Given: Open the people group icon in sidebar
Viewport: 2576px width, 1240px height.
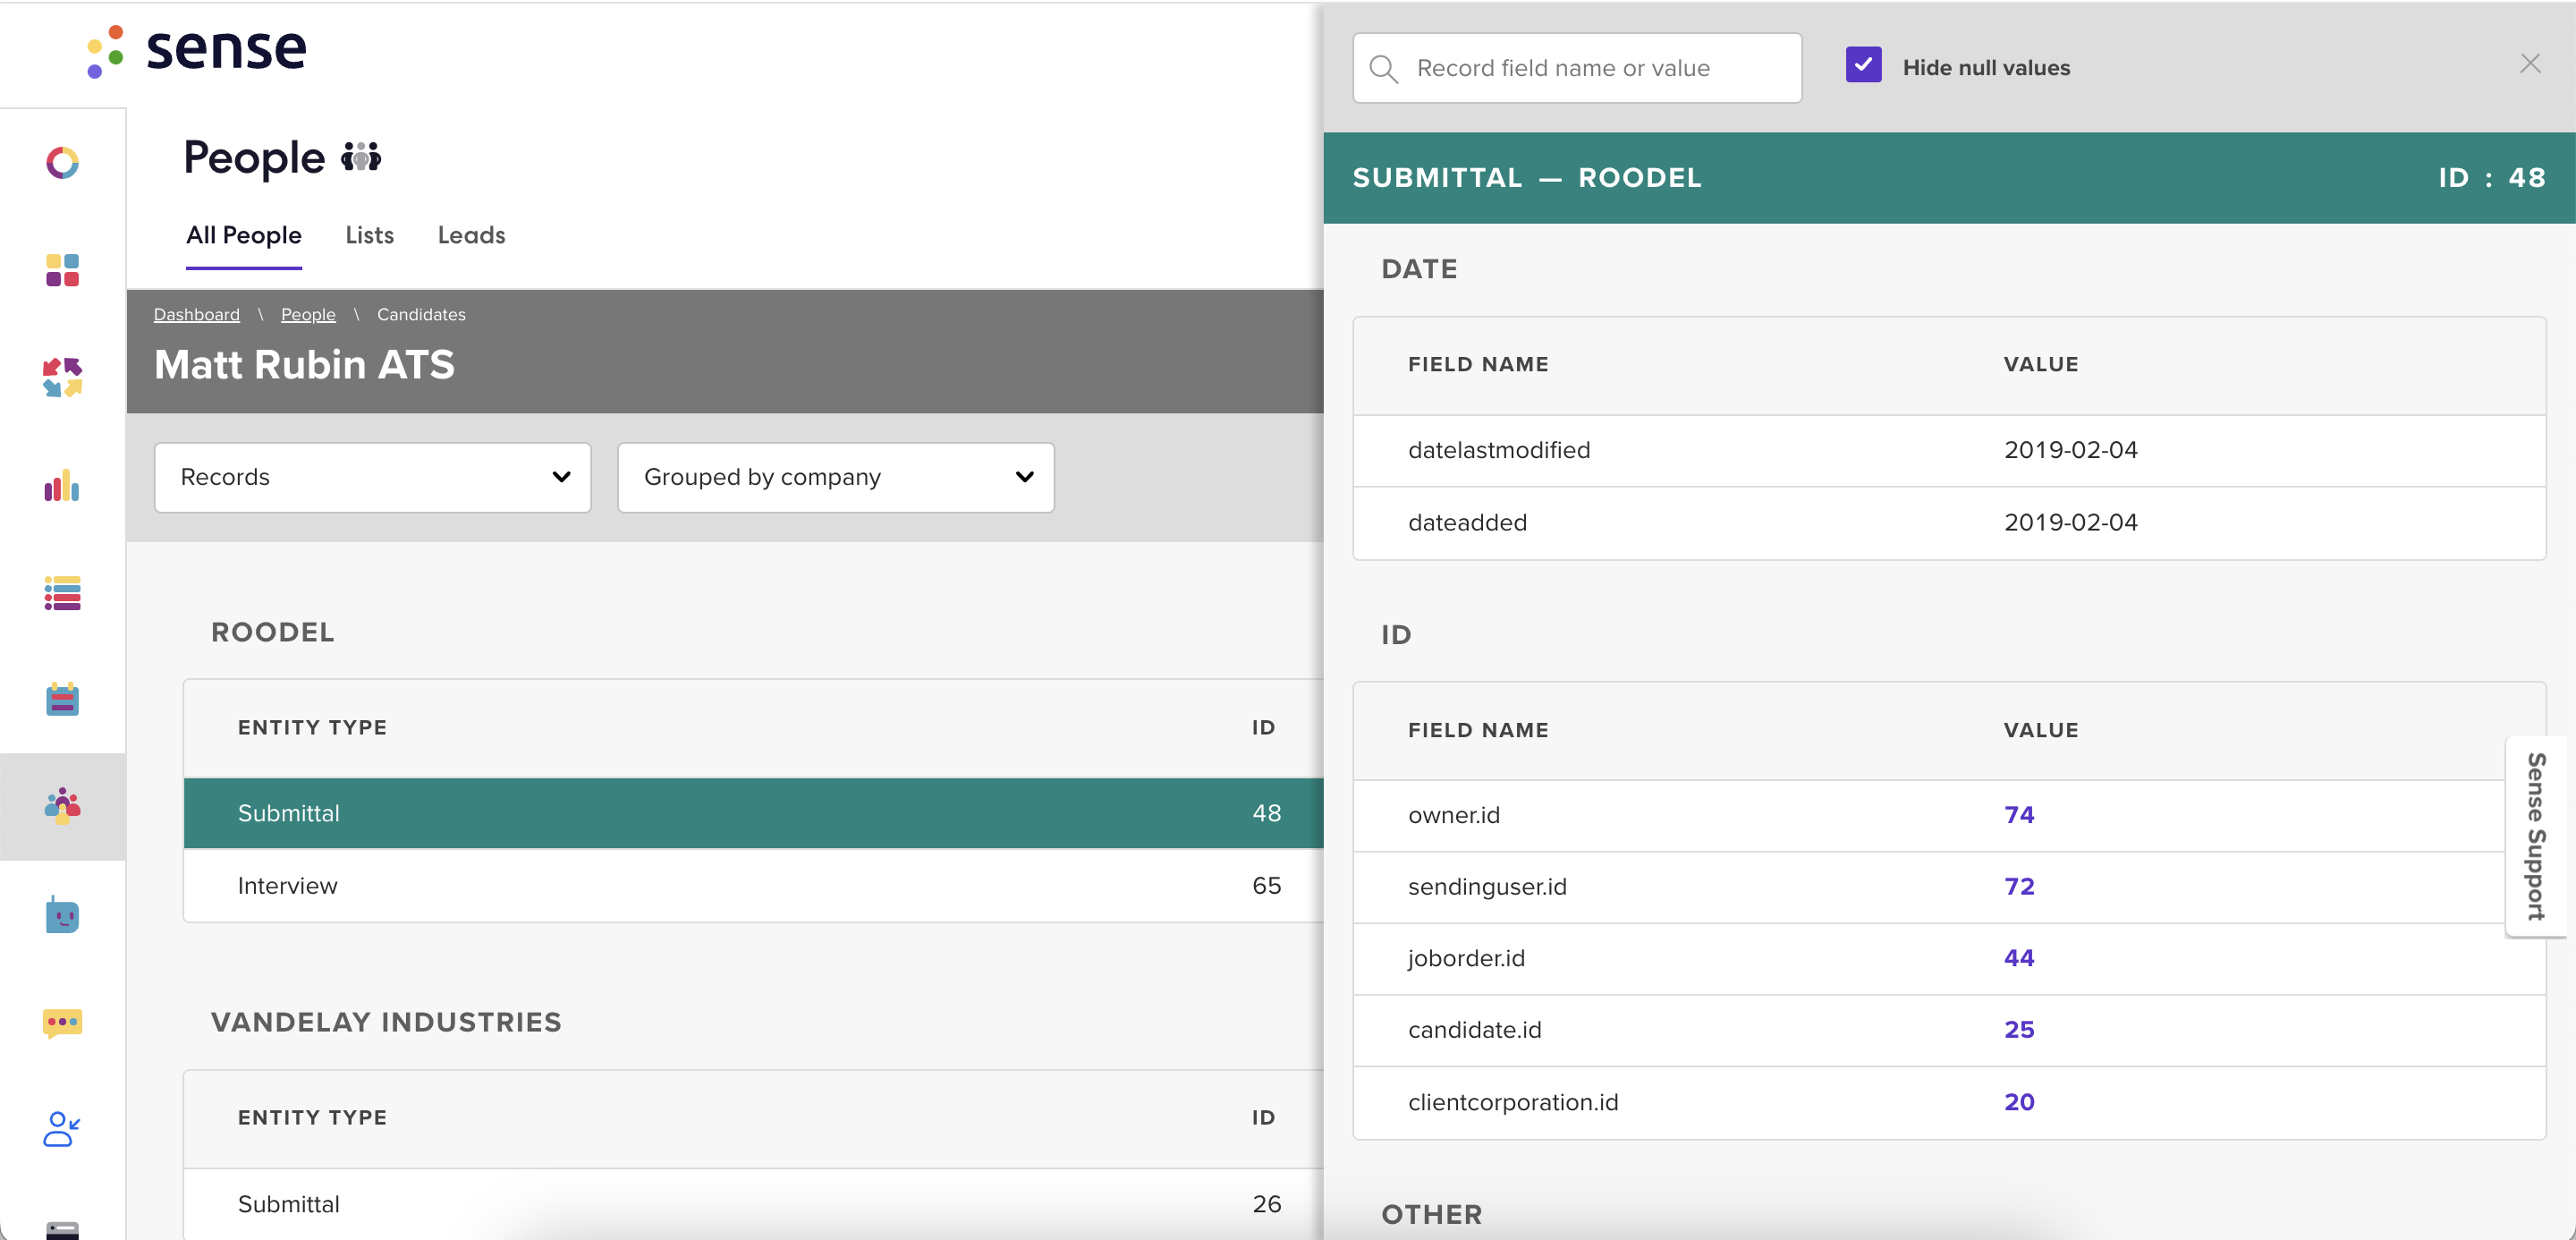Looking at the screenshot, I should (62, 806).
